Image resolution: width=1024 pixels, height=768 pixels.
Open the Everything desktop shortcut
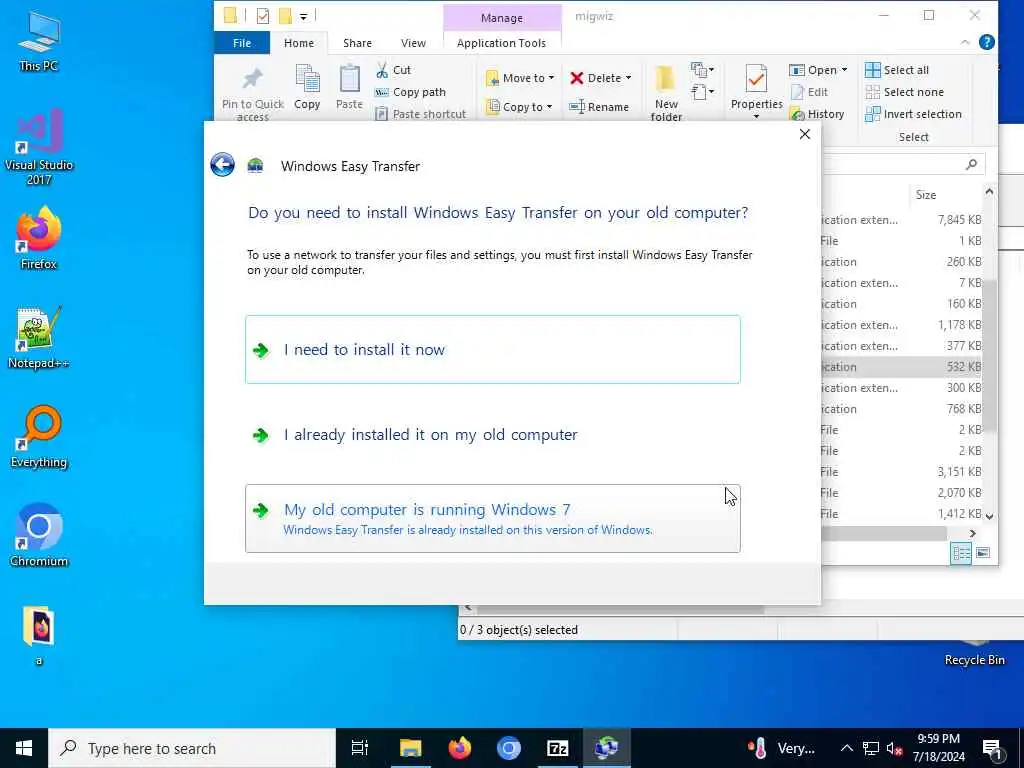39,437
